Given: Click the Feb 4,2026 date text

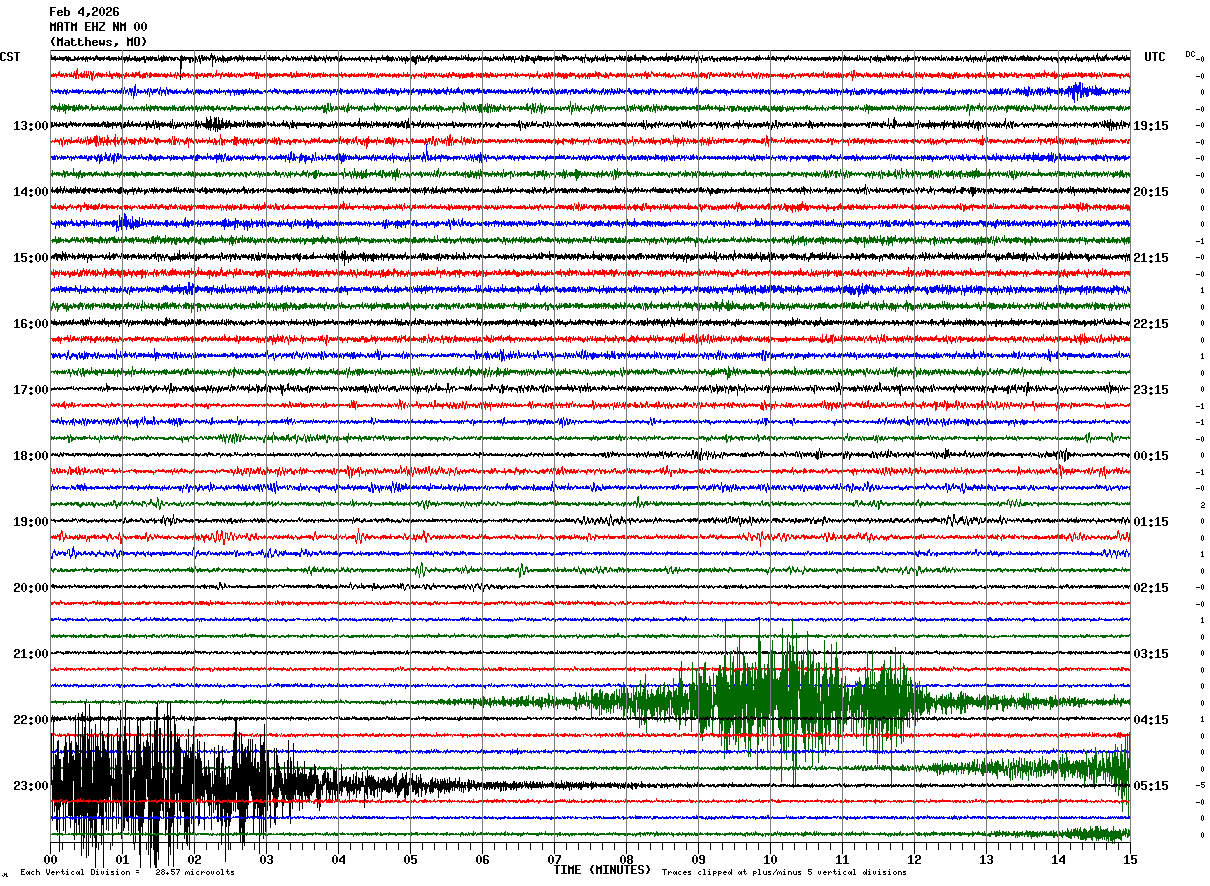Looking at the screenshot, I should pyautogui.click(x=84, y=12).
